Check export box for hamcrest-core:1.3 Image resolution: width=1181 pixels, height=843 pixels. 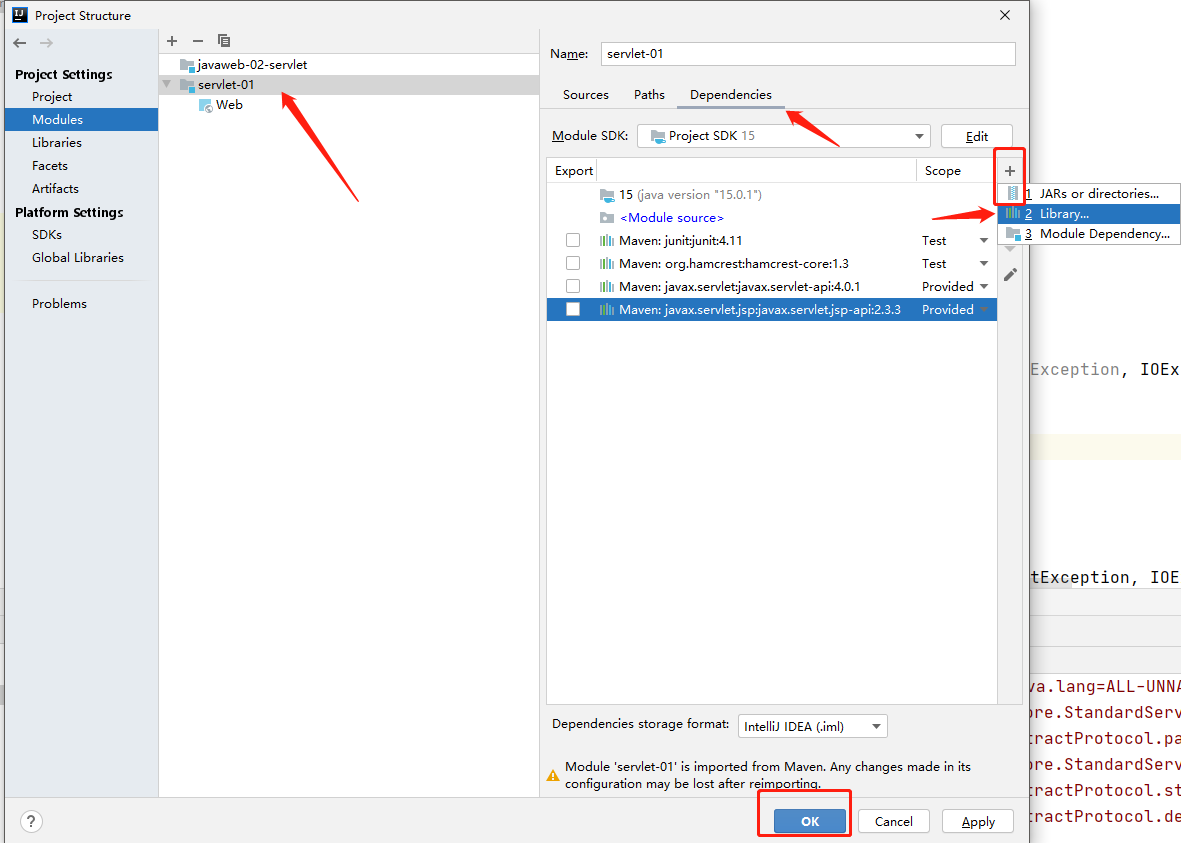[573, 264]
